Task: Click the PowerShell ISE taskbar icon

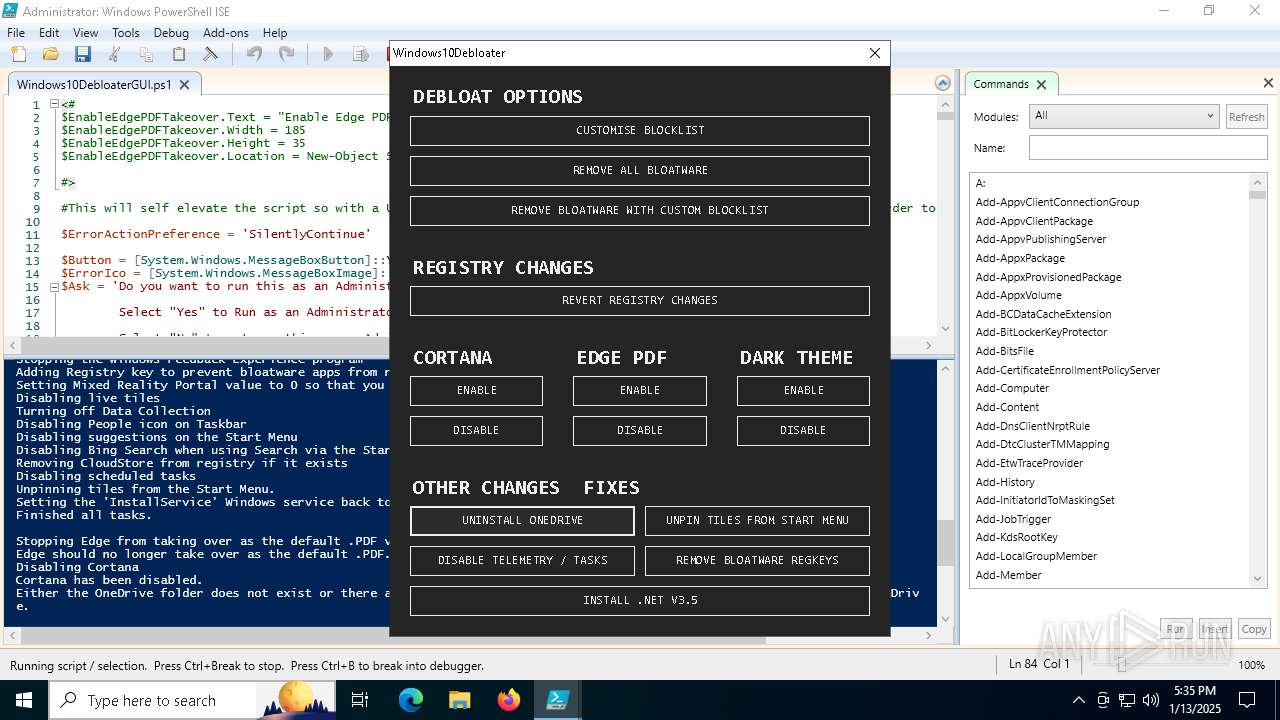Action: coord(557,700)
